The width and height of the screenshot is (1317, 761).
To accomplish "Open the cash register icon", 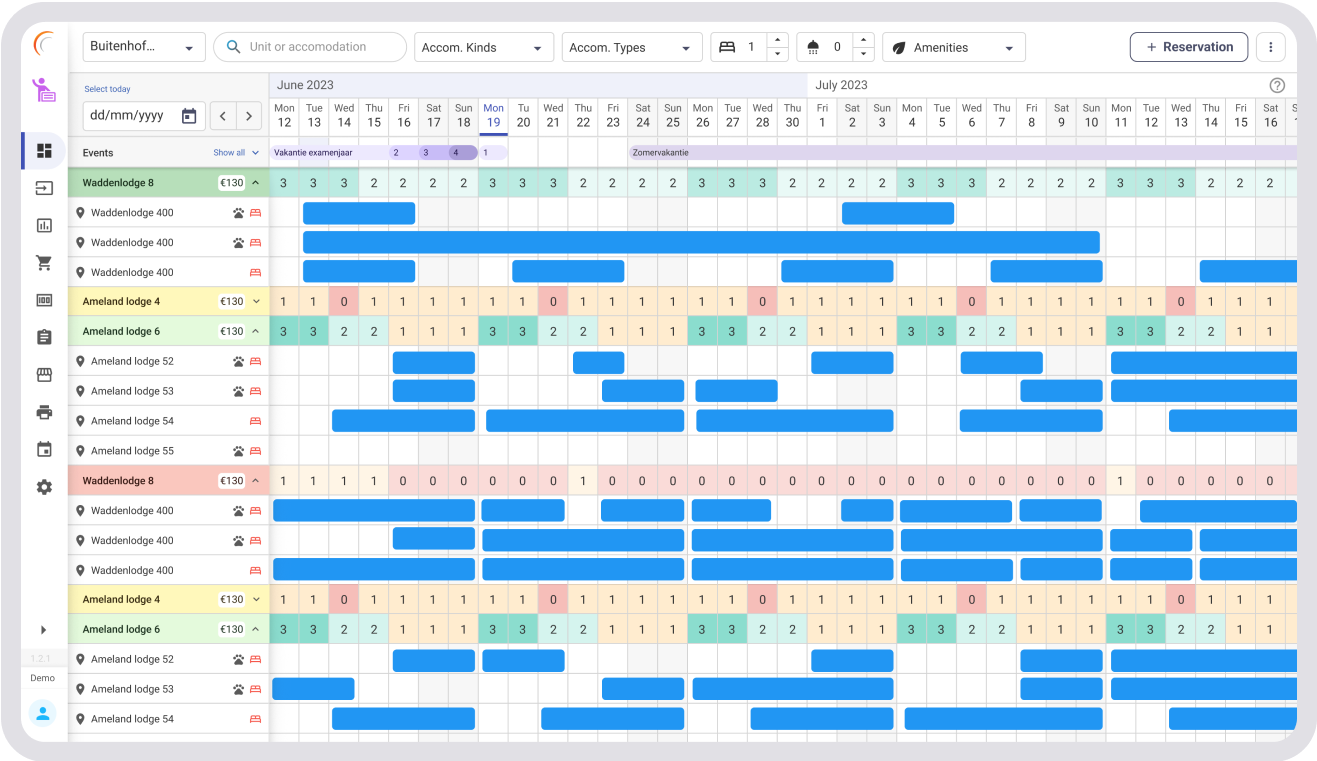I will (43, 299).
